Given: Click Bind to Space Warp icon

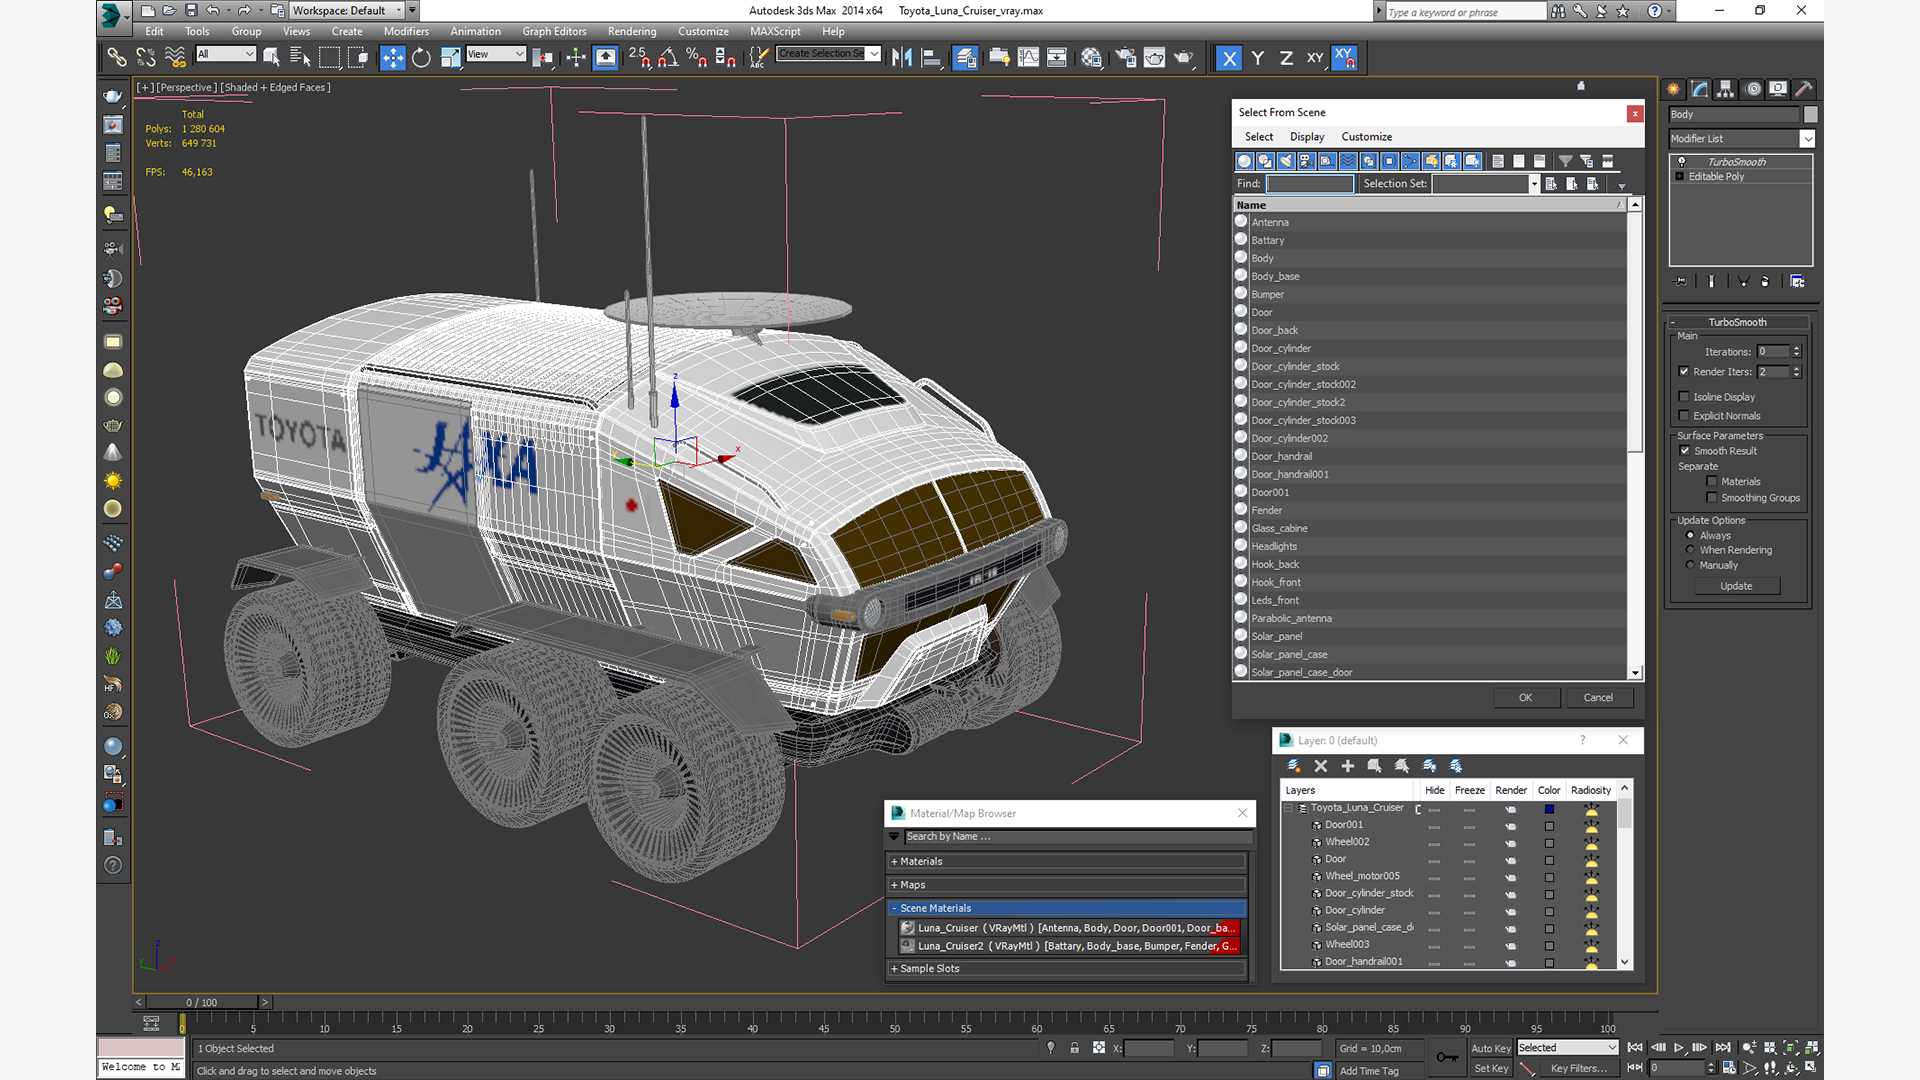Looking at the screenshot, I should point(175,58).
